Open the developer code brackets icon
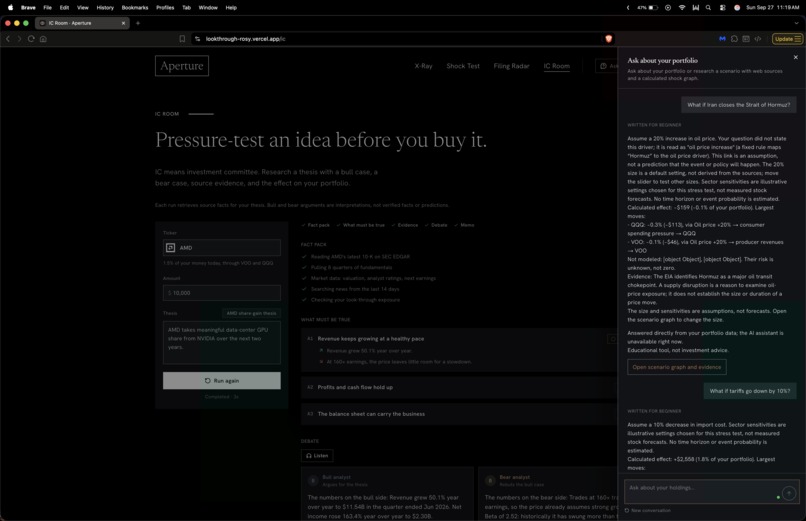The height and width of the screenshot is (521, 806). point(758,39)
